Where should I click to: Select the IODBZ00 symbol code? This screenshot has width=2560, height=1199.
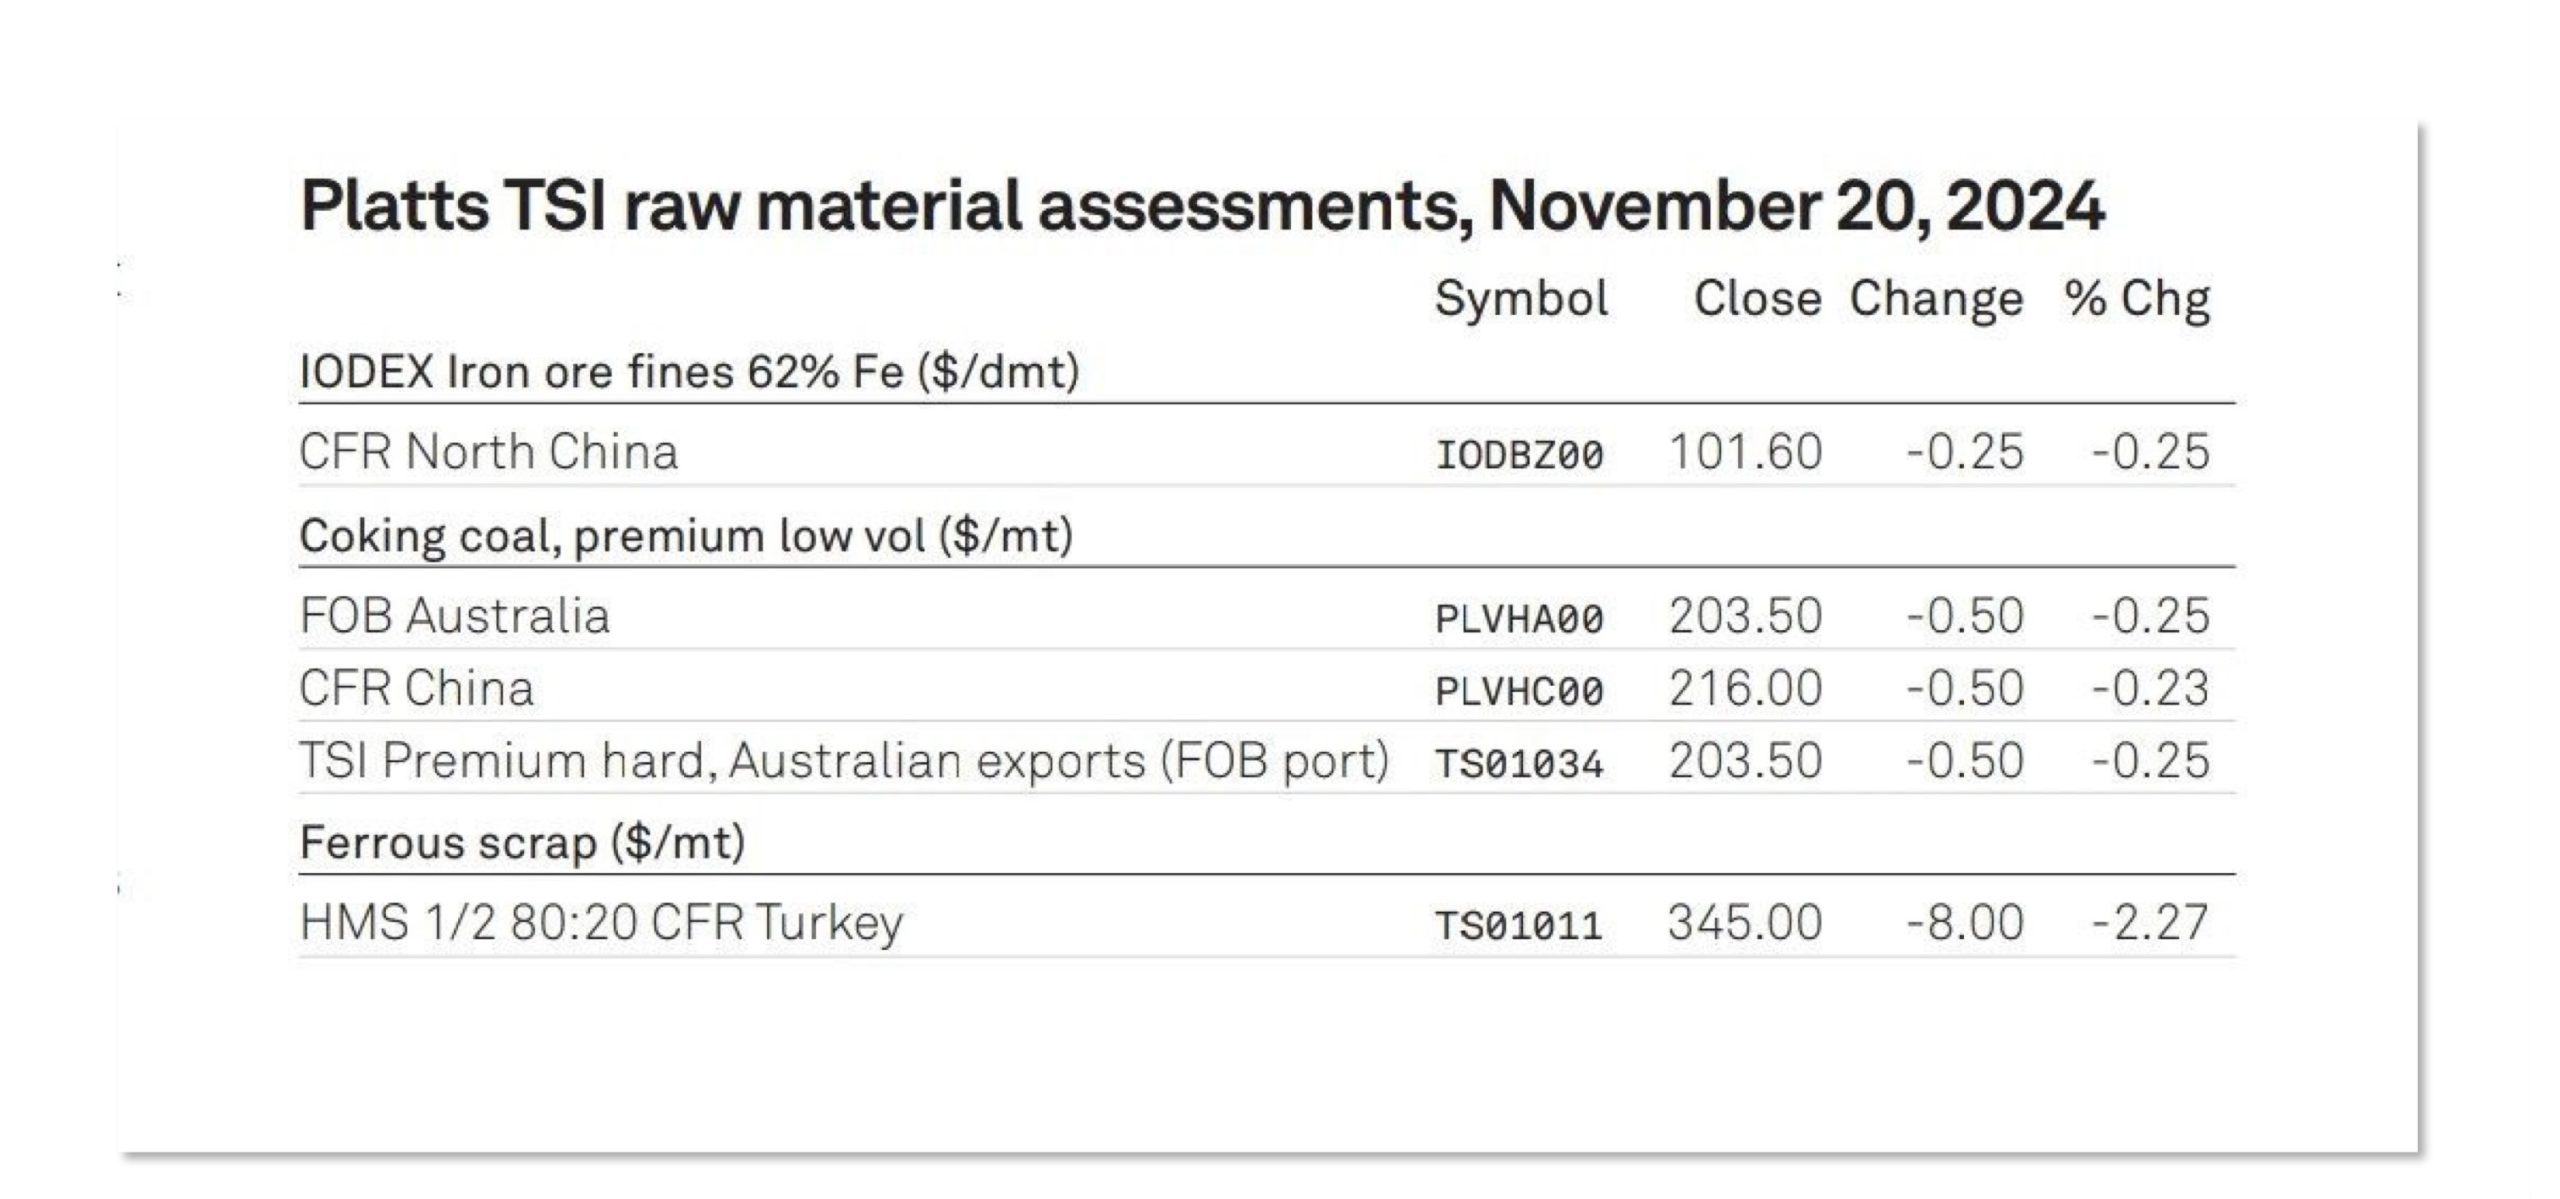pyautogui.click(x=1520, y=455)
